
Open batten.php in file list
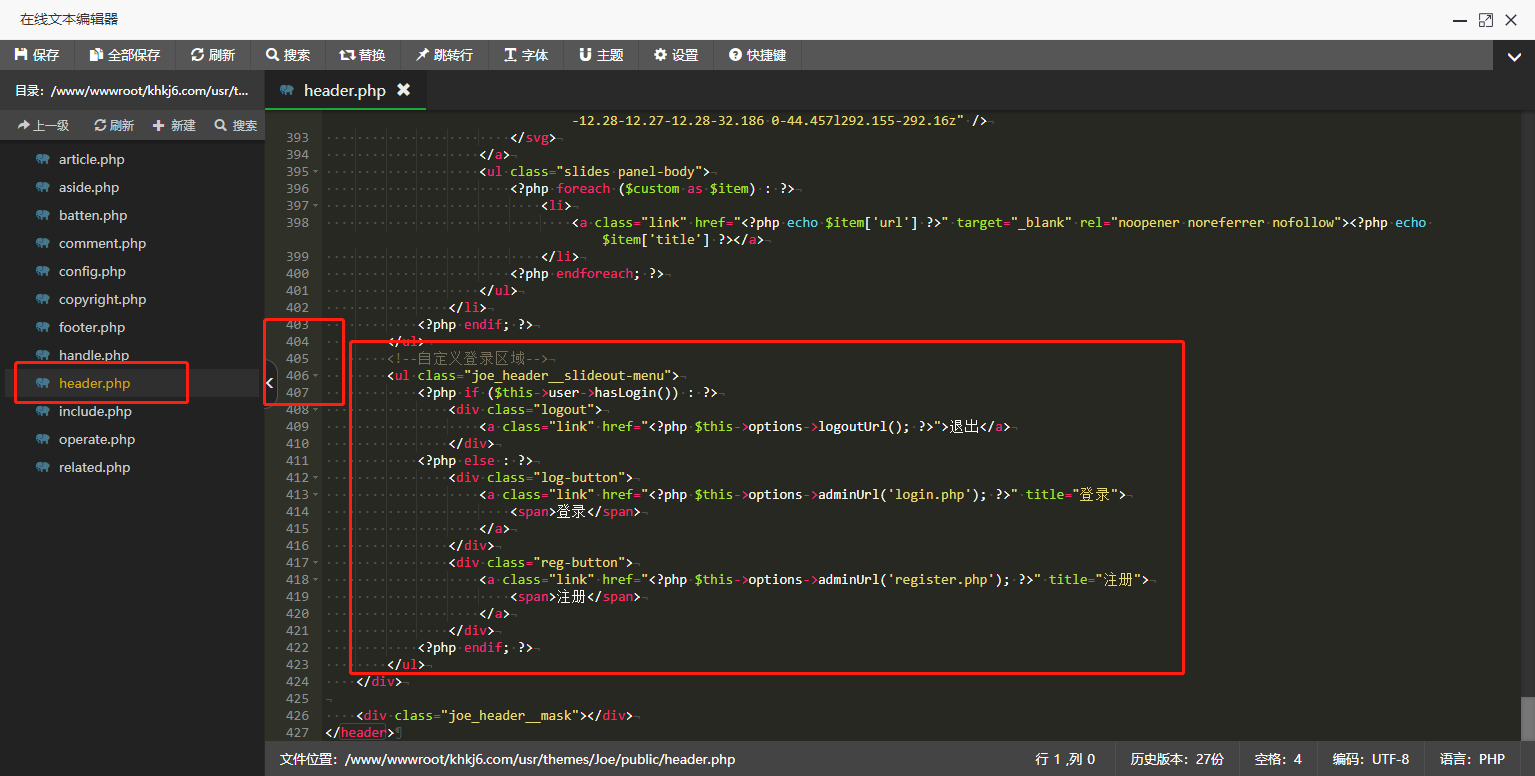pyautogui.click(x=93, y=215)
